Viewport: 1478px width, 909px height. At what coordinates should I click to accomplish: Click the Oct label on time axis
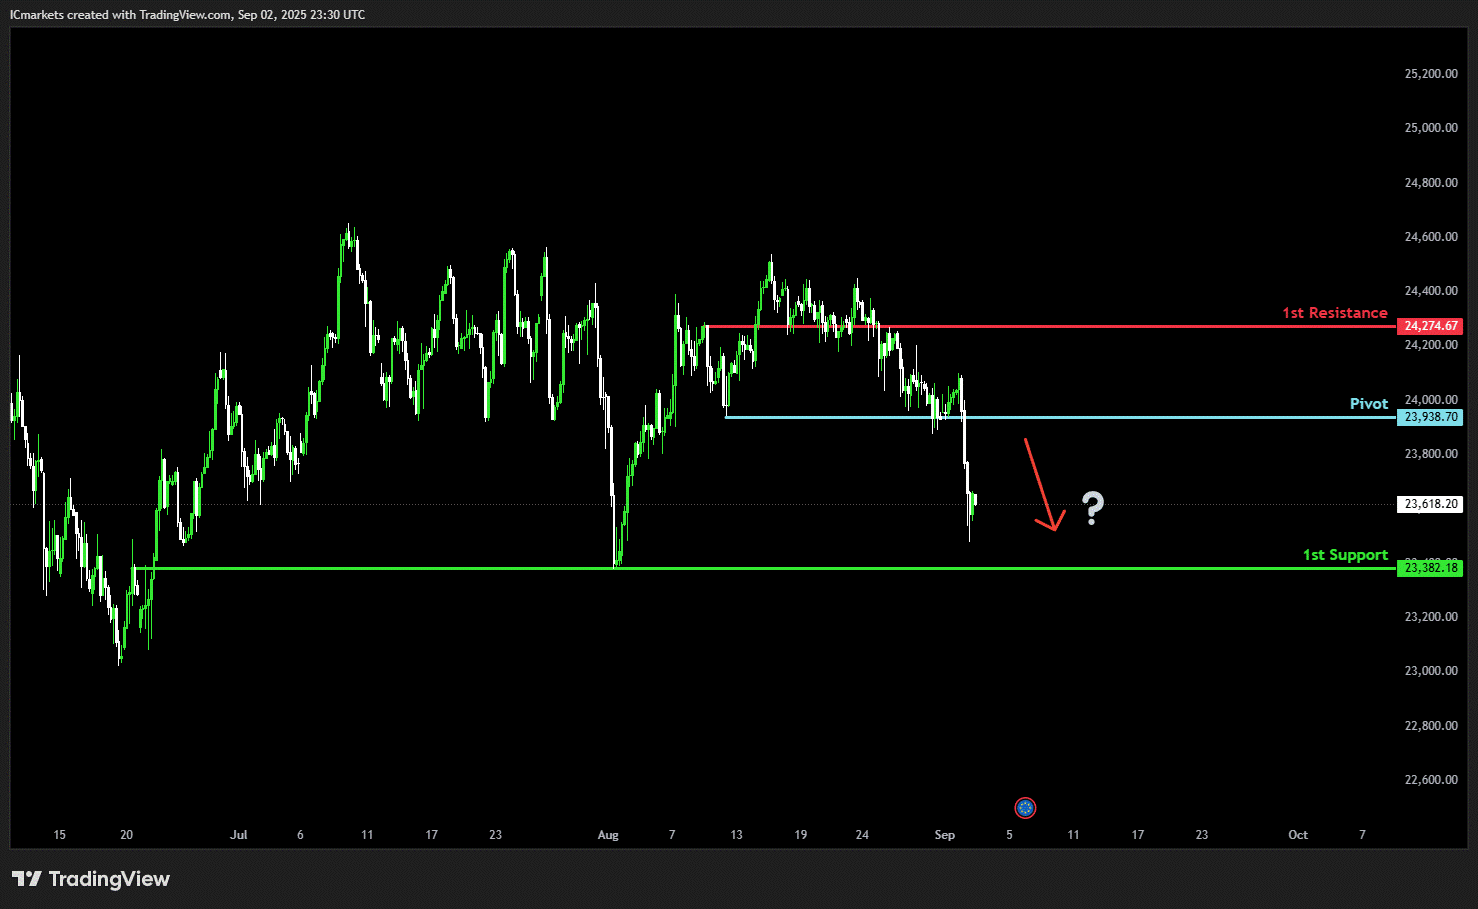1298,835
